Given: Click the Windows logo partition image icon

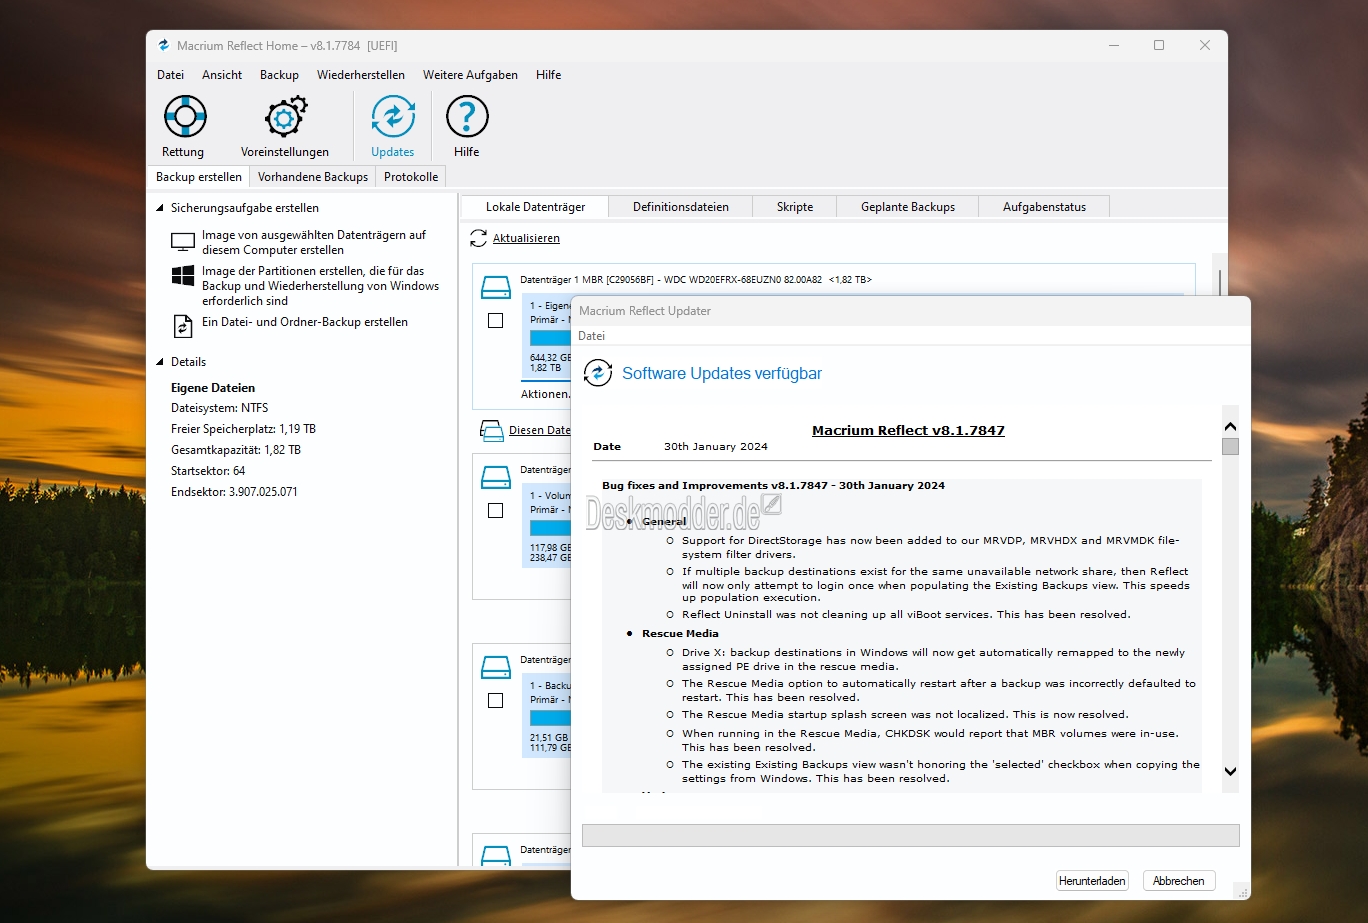Looking at the screenshot, I should (183, 276).
